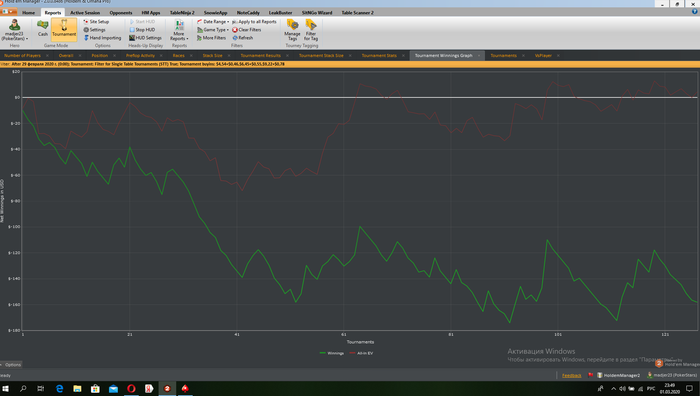Open Microsoft Edge from taskbar
The height and width of the screenshot is (396, 700).
(x=59, y=388)
